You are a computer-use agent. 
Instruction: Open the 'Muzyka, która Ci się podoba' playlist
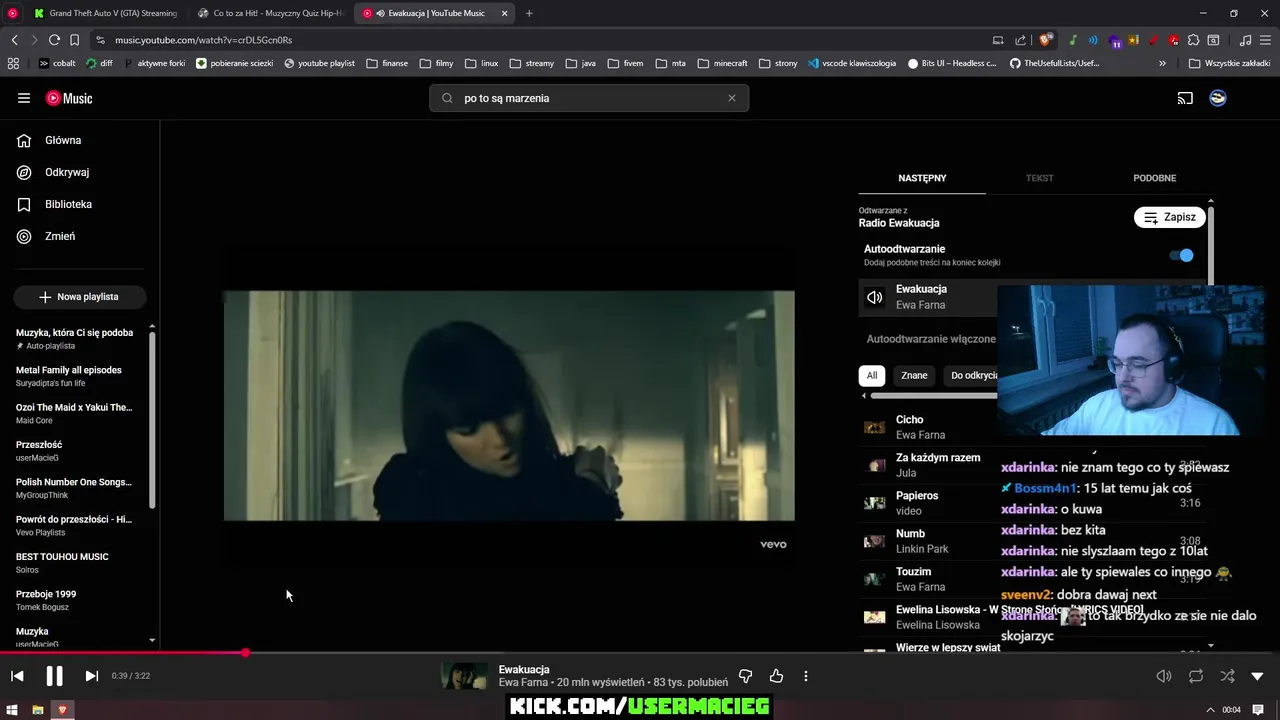pos(75,338)
